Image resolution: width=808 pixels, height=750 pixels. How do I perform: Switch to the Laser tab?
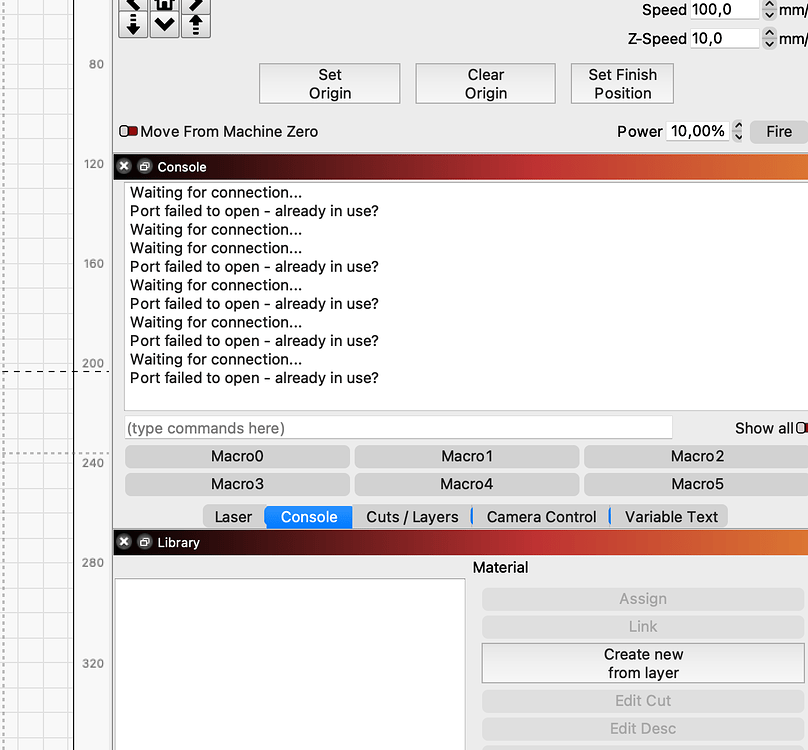232,516
